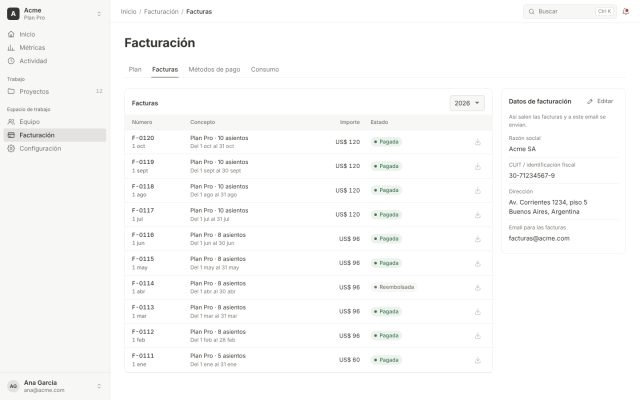This screenshot has height=400, width=640.
Task: Click the search magnifier icon
Action: (531, 11)
